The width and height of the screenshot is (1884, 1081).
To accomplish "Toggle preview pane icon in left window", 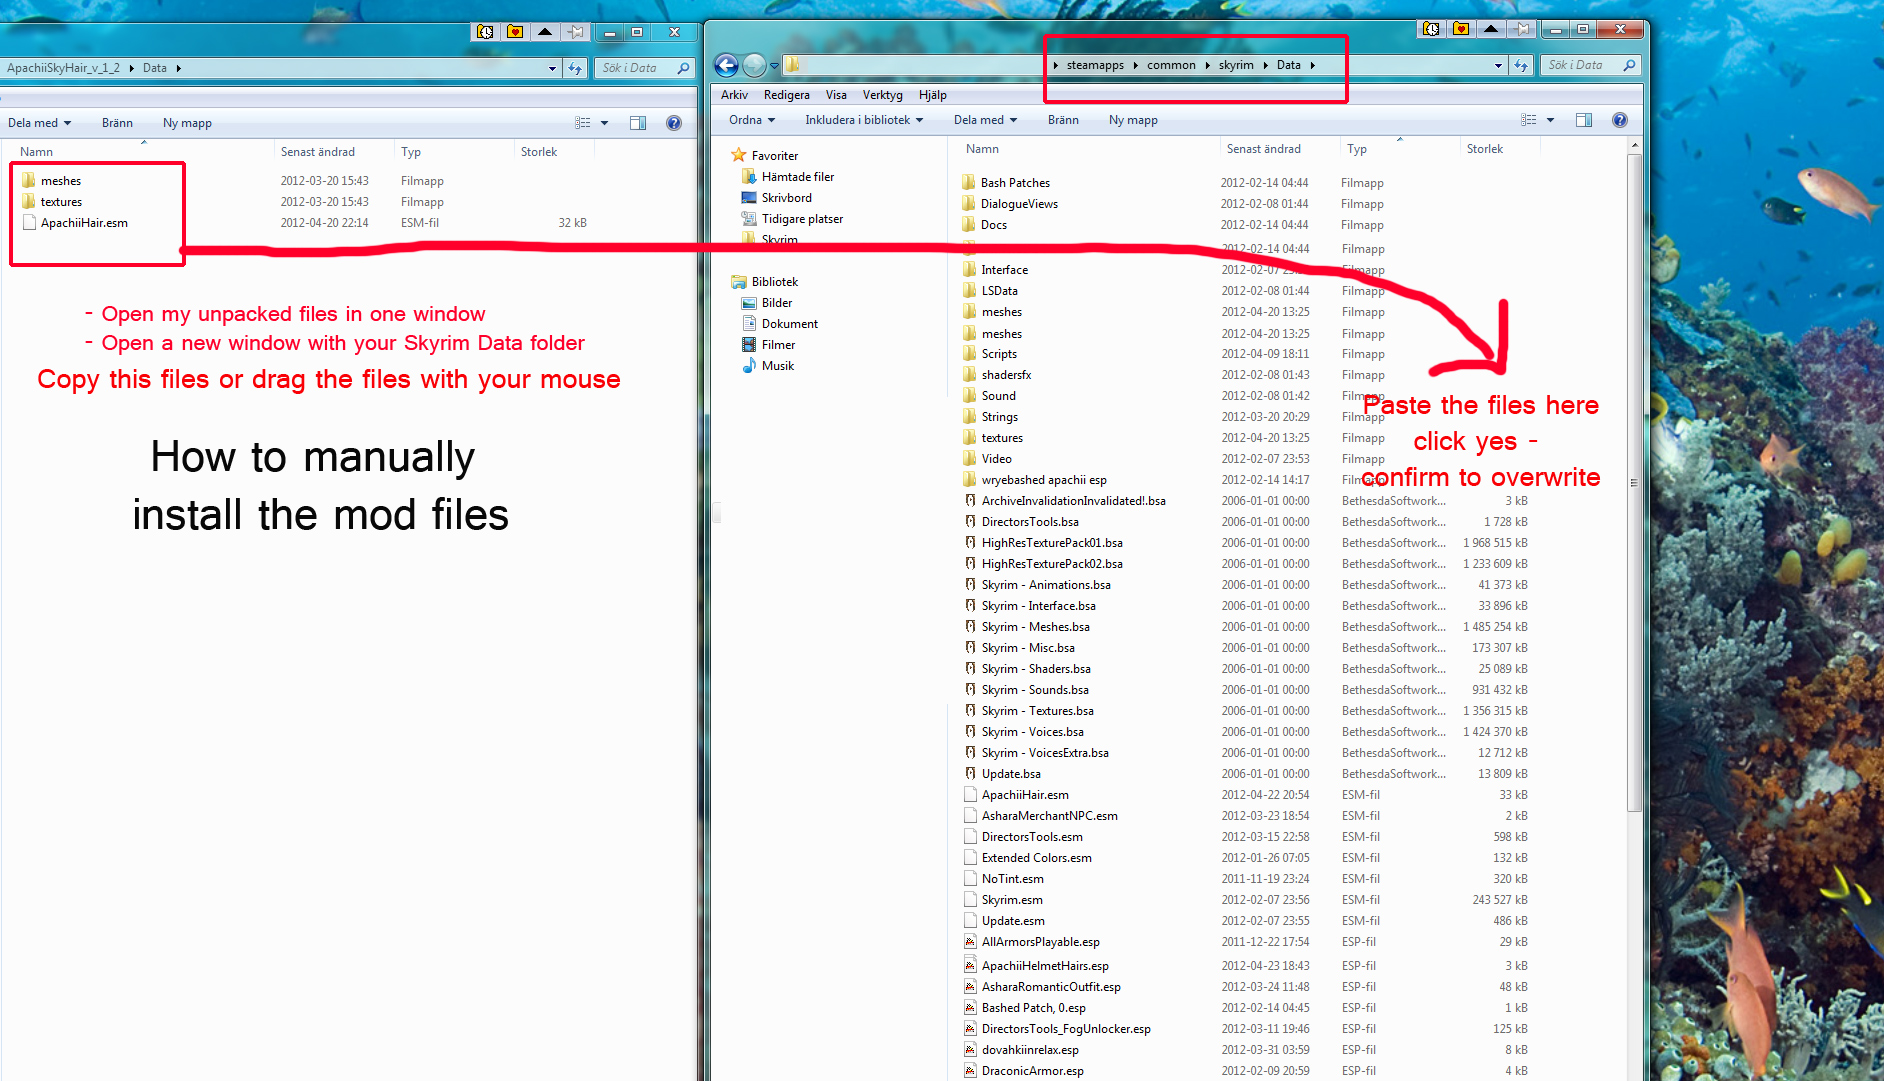I will coord(638,123).
